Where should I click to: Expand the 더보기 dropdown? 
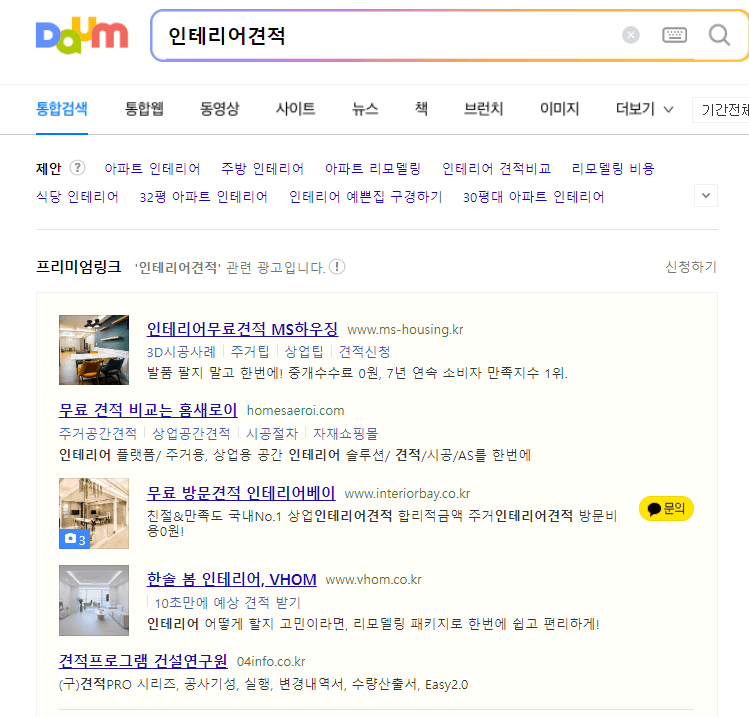[x=644, y=109]
